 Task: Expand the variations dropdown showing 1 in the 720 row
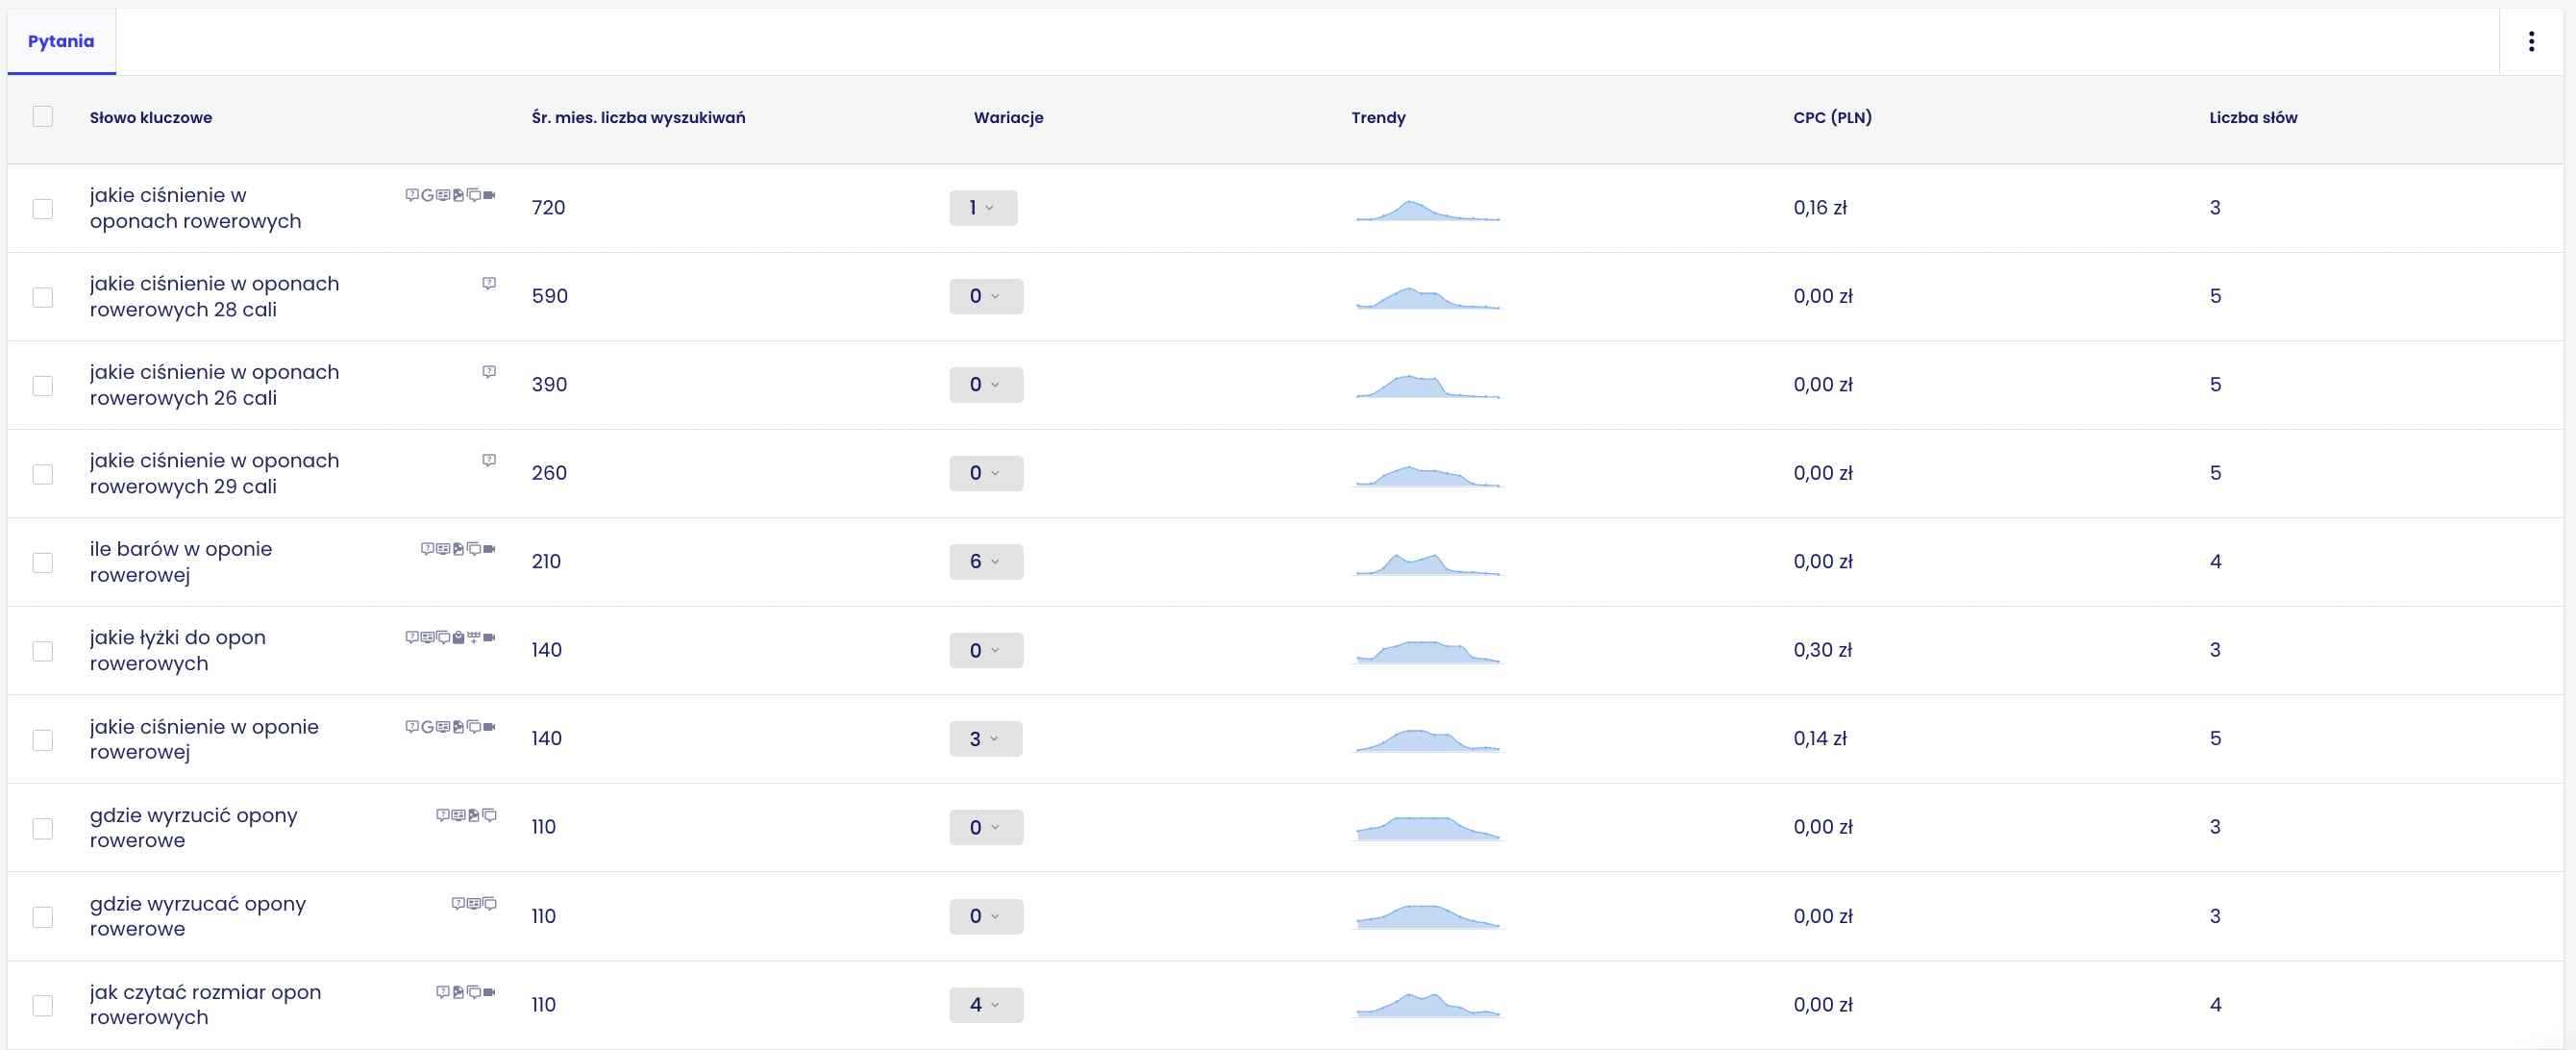pos(983,208)
